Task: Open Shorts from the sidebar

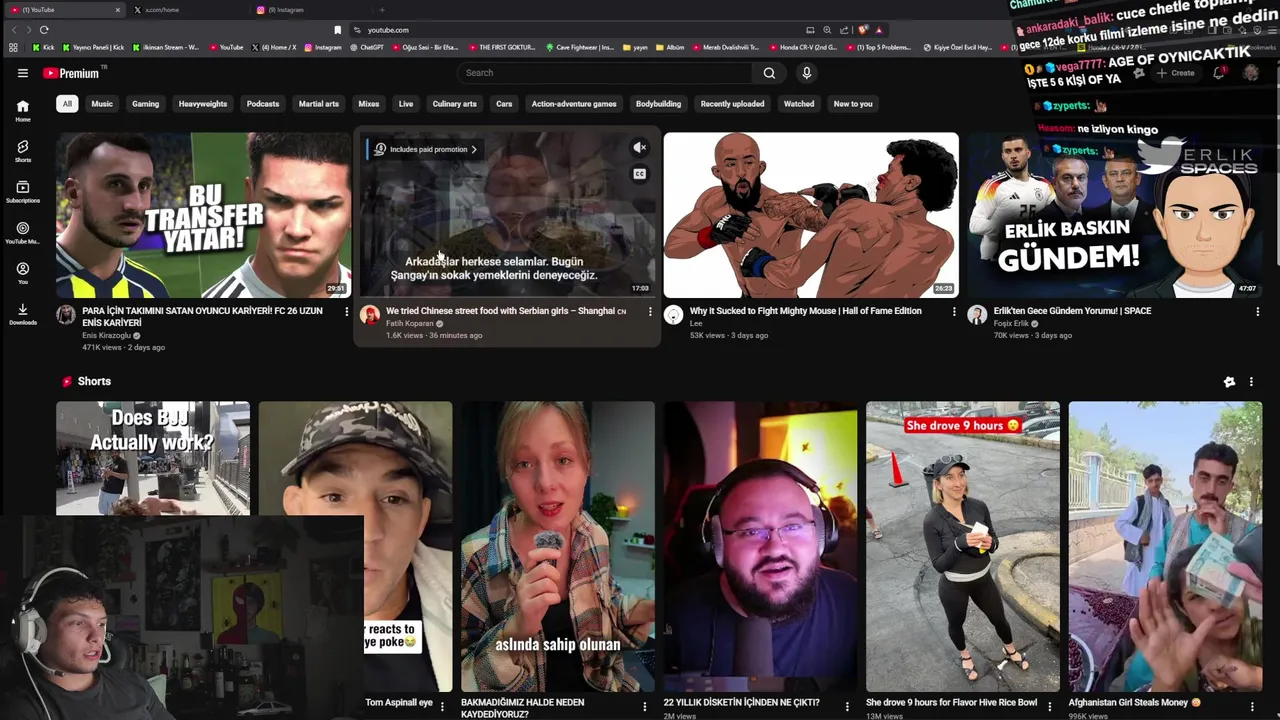Action: pyautogui.click(x=22, y=151)
